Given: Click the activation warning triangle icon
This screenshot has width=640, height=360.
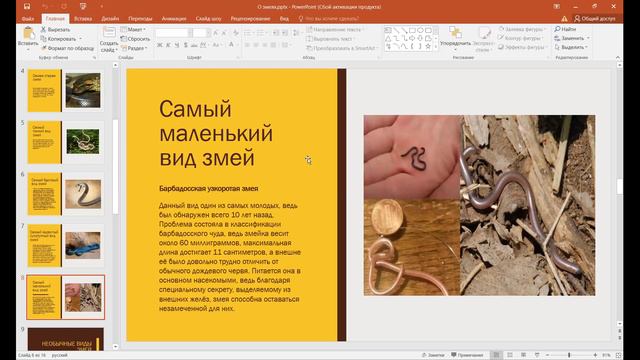Looking at the screenshot, I should coord(564,18).
